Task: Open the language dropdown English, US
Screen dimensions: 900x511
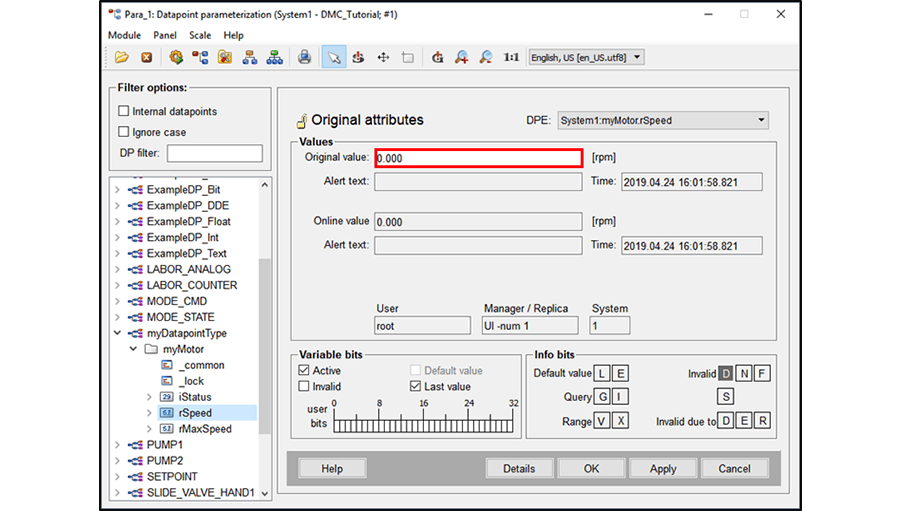Action: click(586, 58)
